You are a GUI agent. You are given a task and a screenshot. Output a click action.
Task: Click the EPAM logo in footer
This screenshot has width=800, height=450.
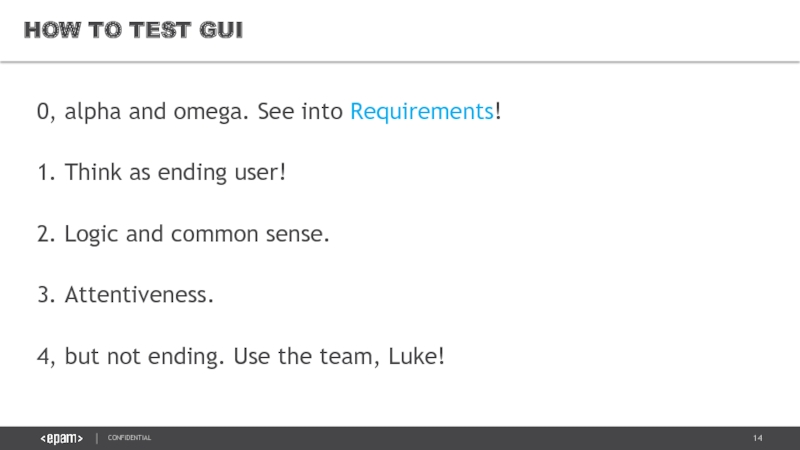61,439
